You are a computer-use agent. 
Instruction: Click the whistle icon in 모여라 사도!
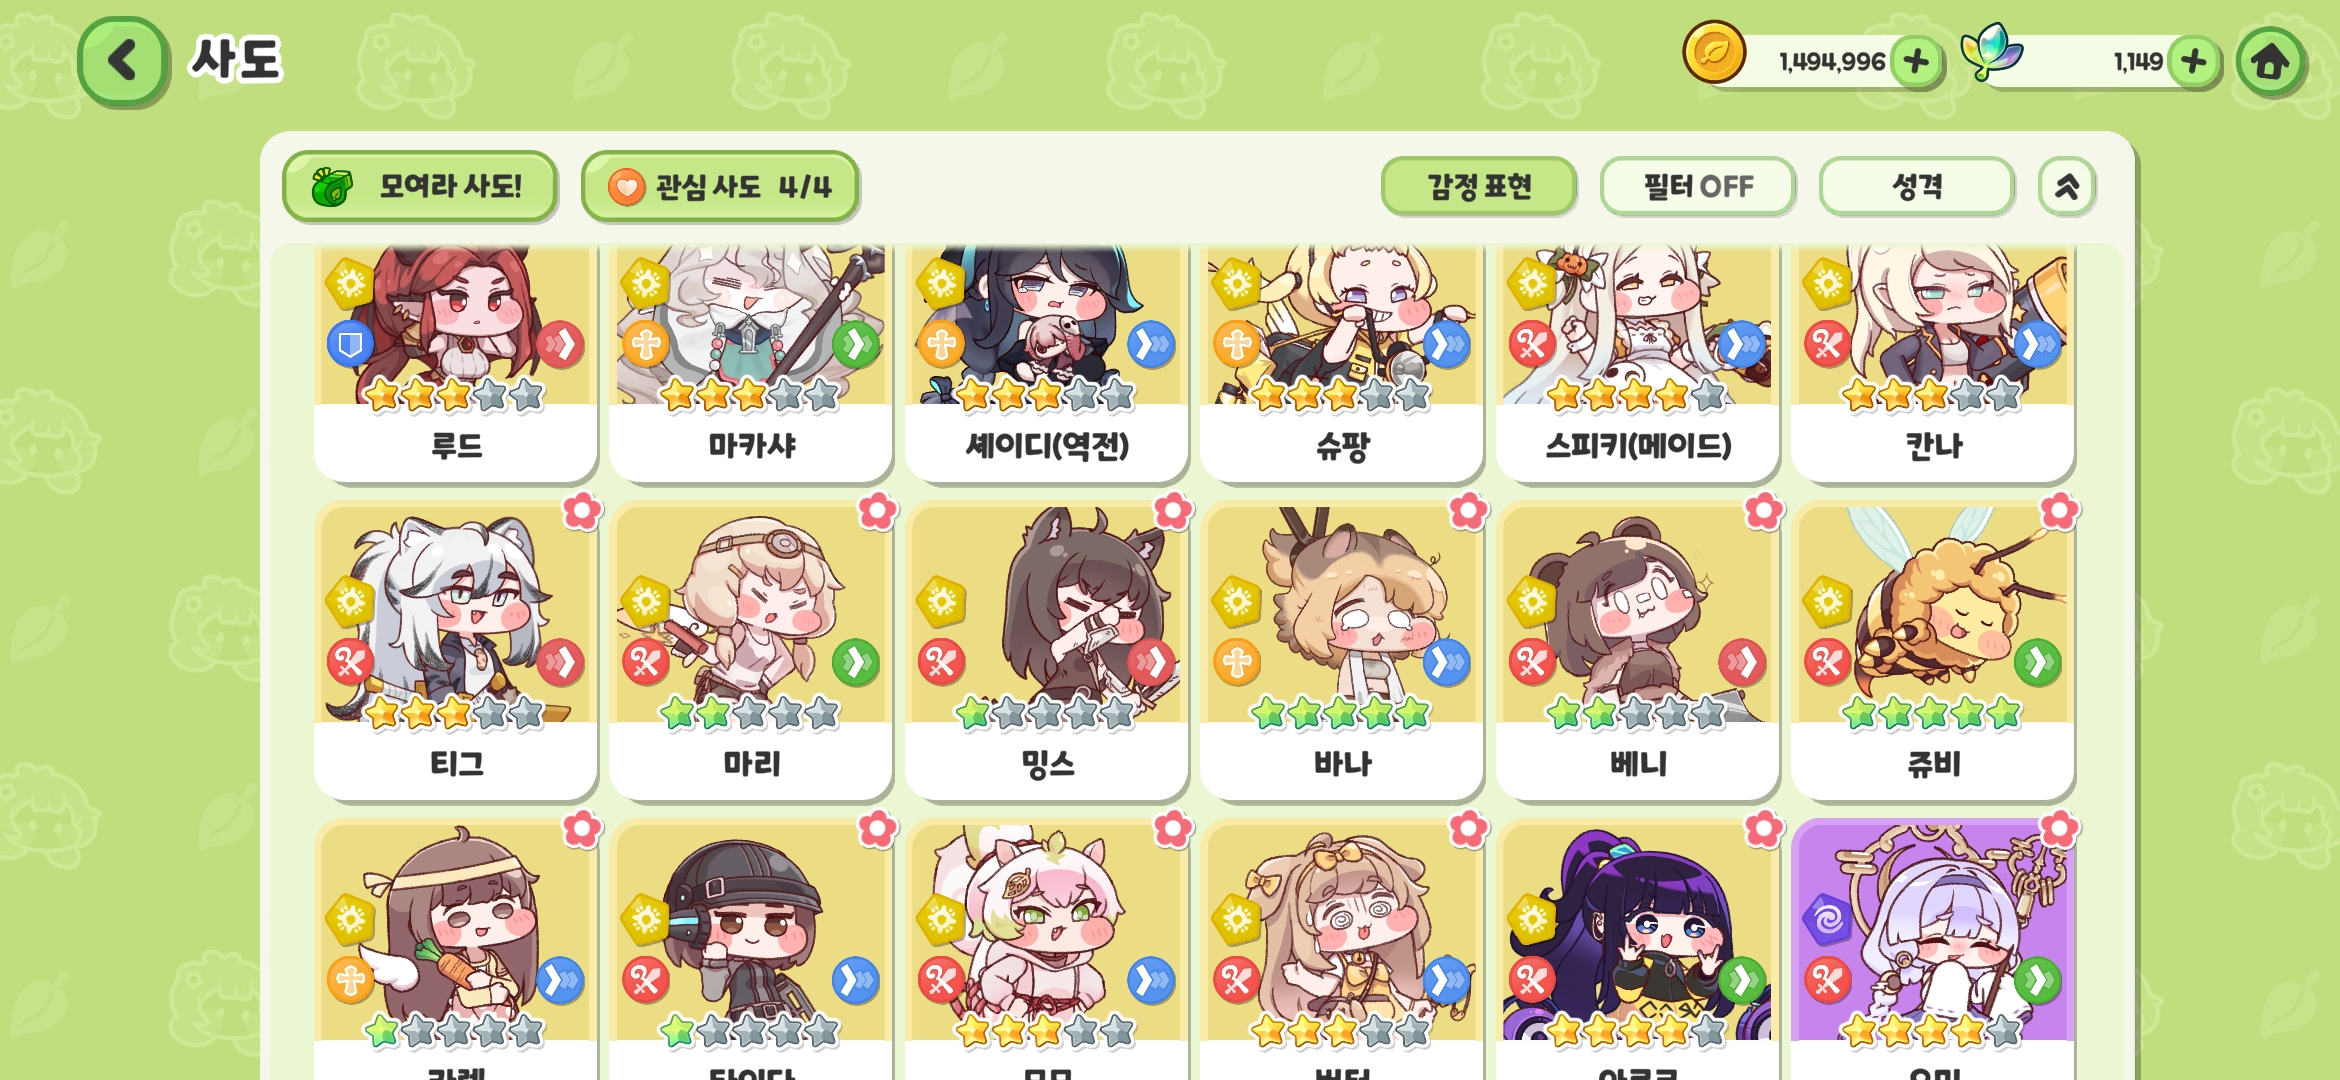point(332,187)
